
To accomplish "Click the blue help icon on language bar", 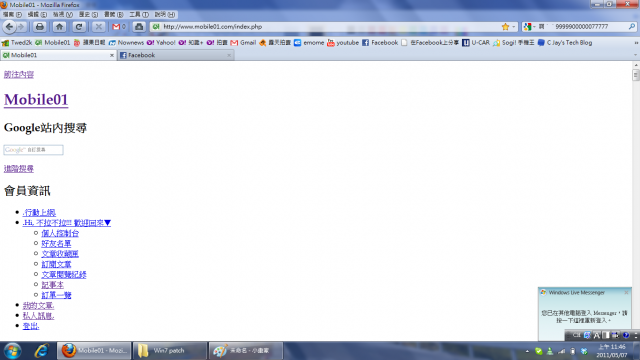I will [626, 335].
